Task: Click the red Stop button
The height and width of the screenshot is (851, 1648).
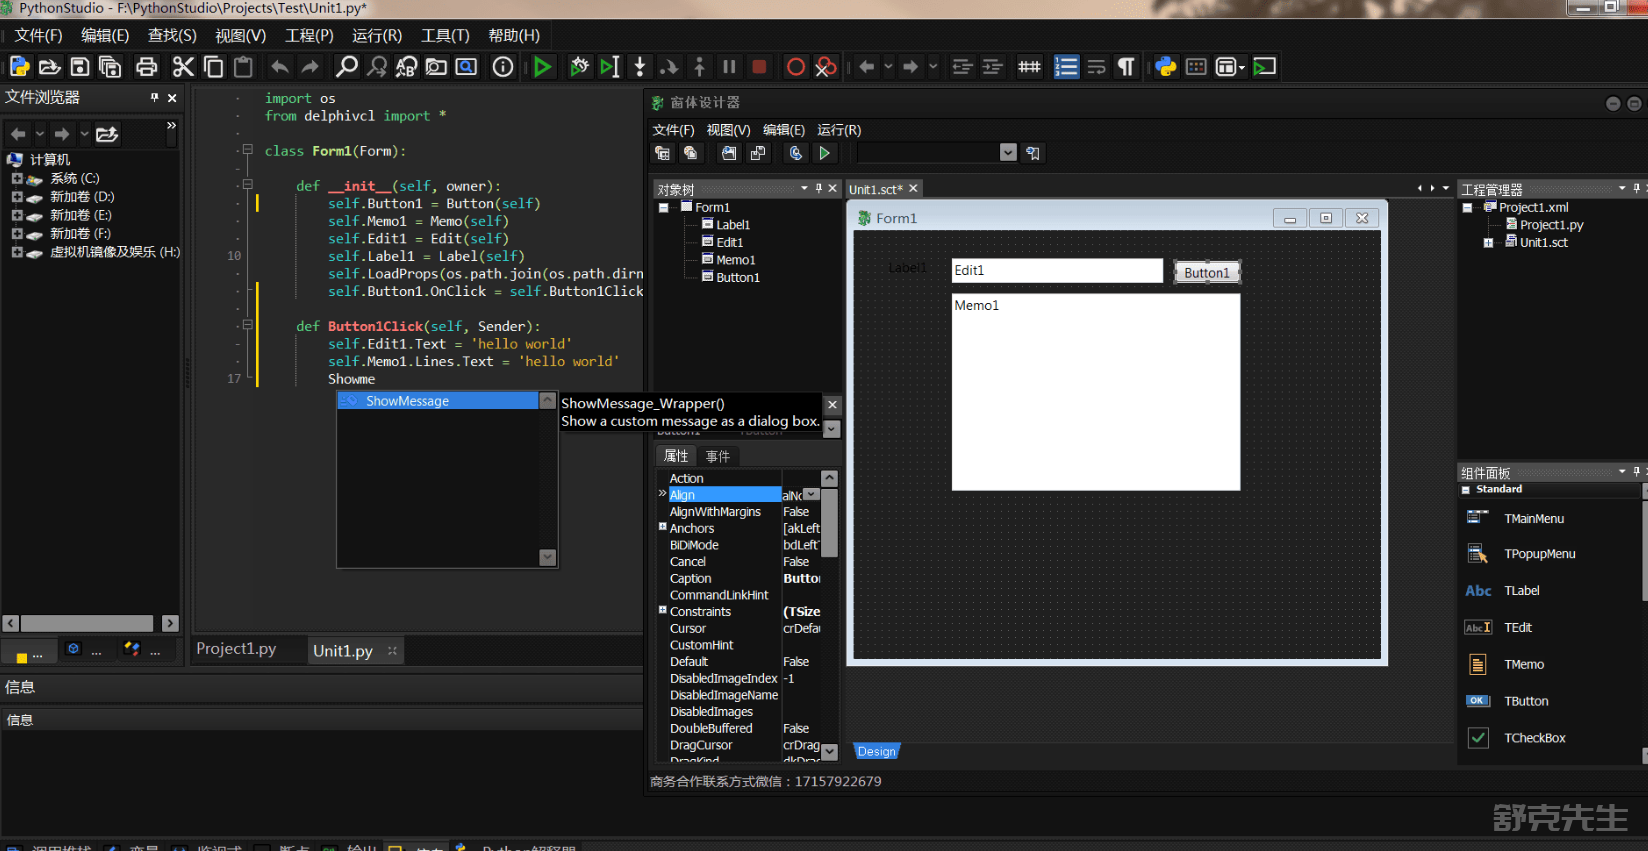Action: 759,67
